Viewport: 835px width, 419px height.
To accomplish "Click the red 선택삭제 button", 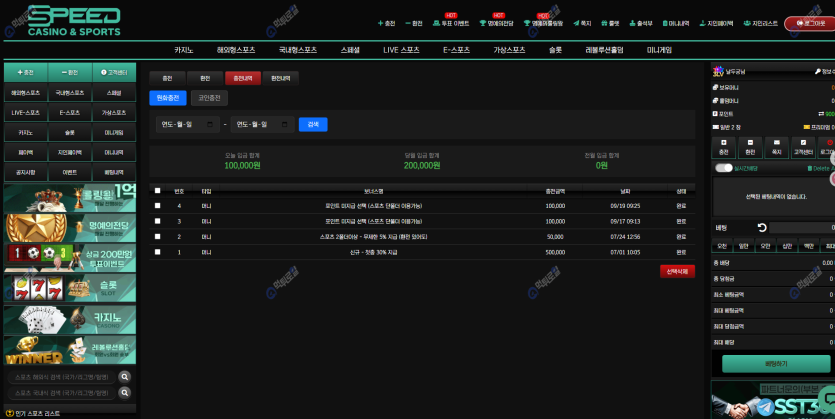I will 677,271.
